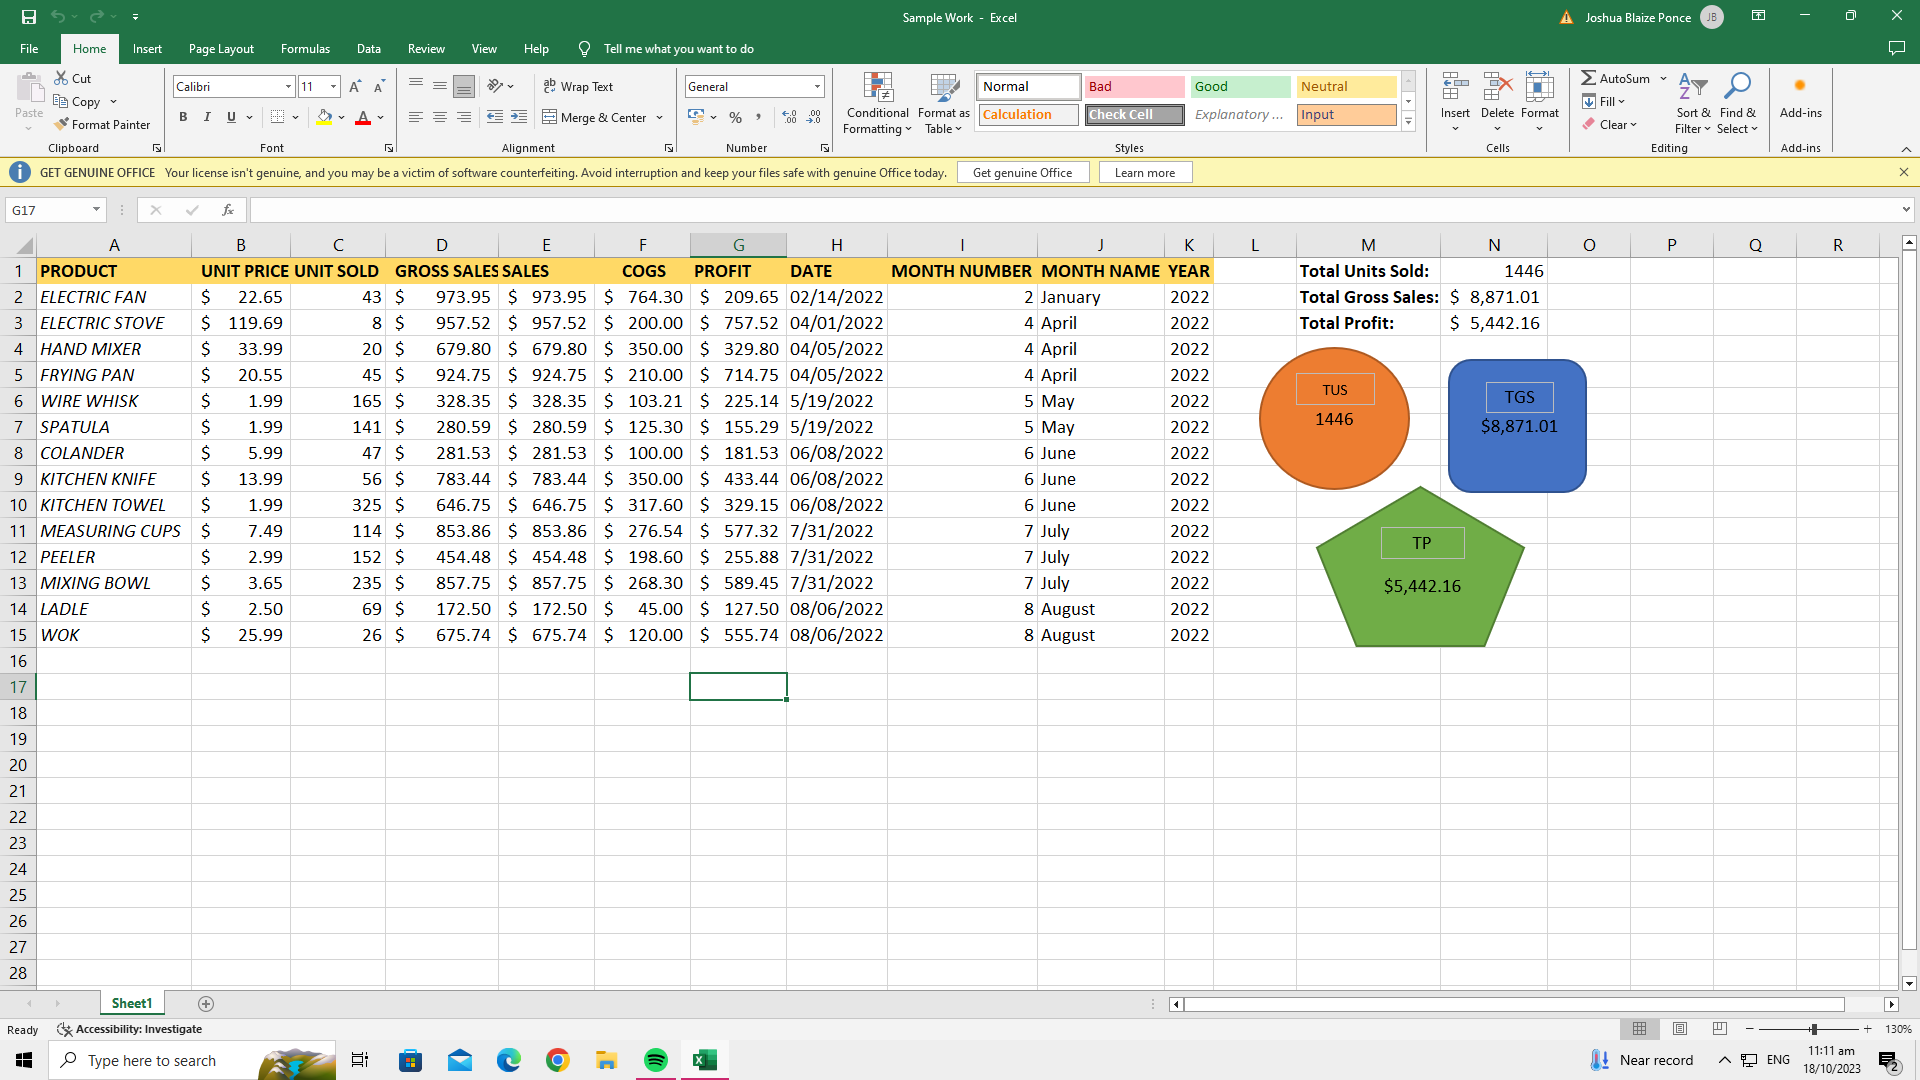1920x1080 pixels.
Task: Click Decrease Decimal icon
Action: 814,117
